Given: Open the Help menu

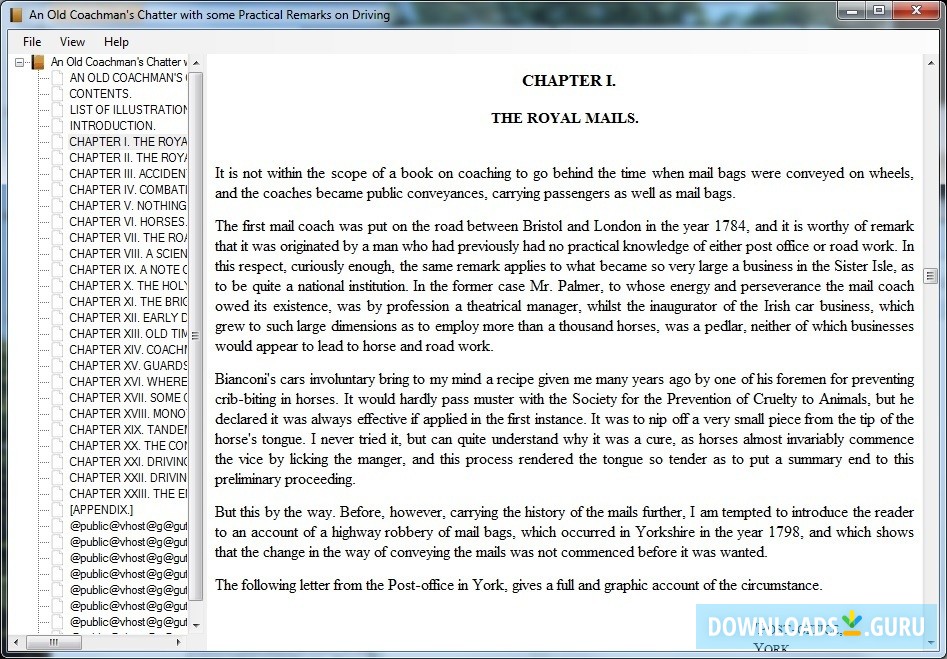Looking at the screenshot, I should pos(116,42).
